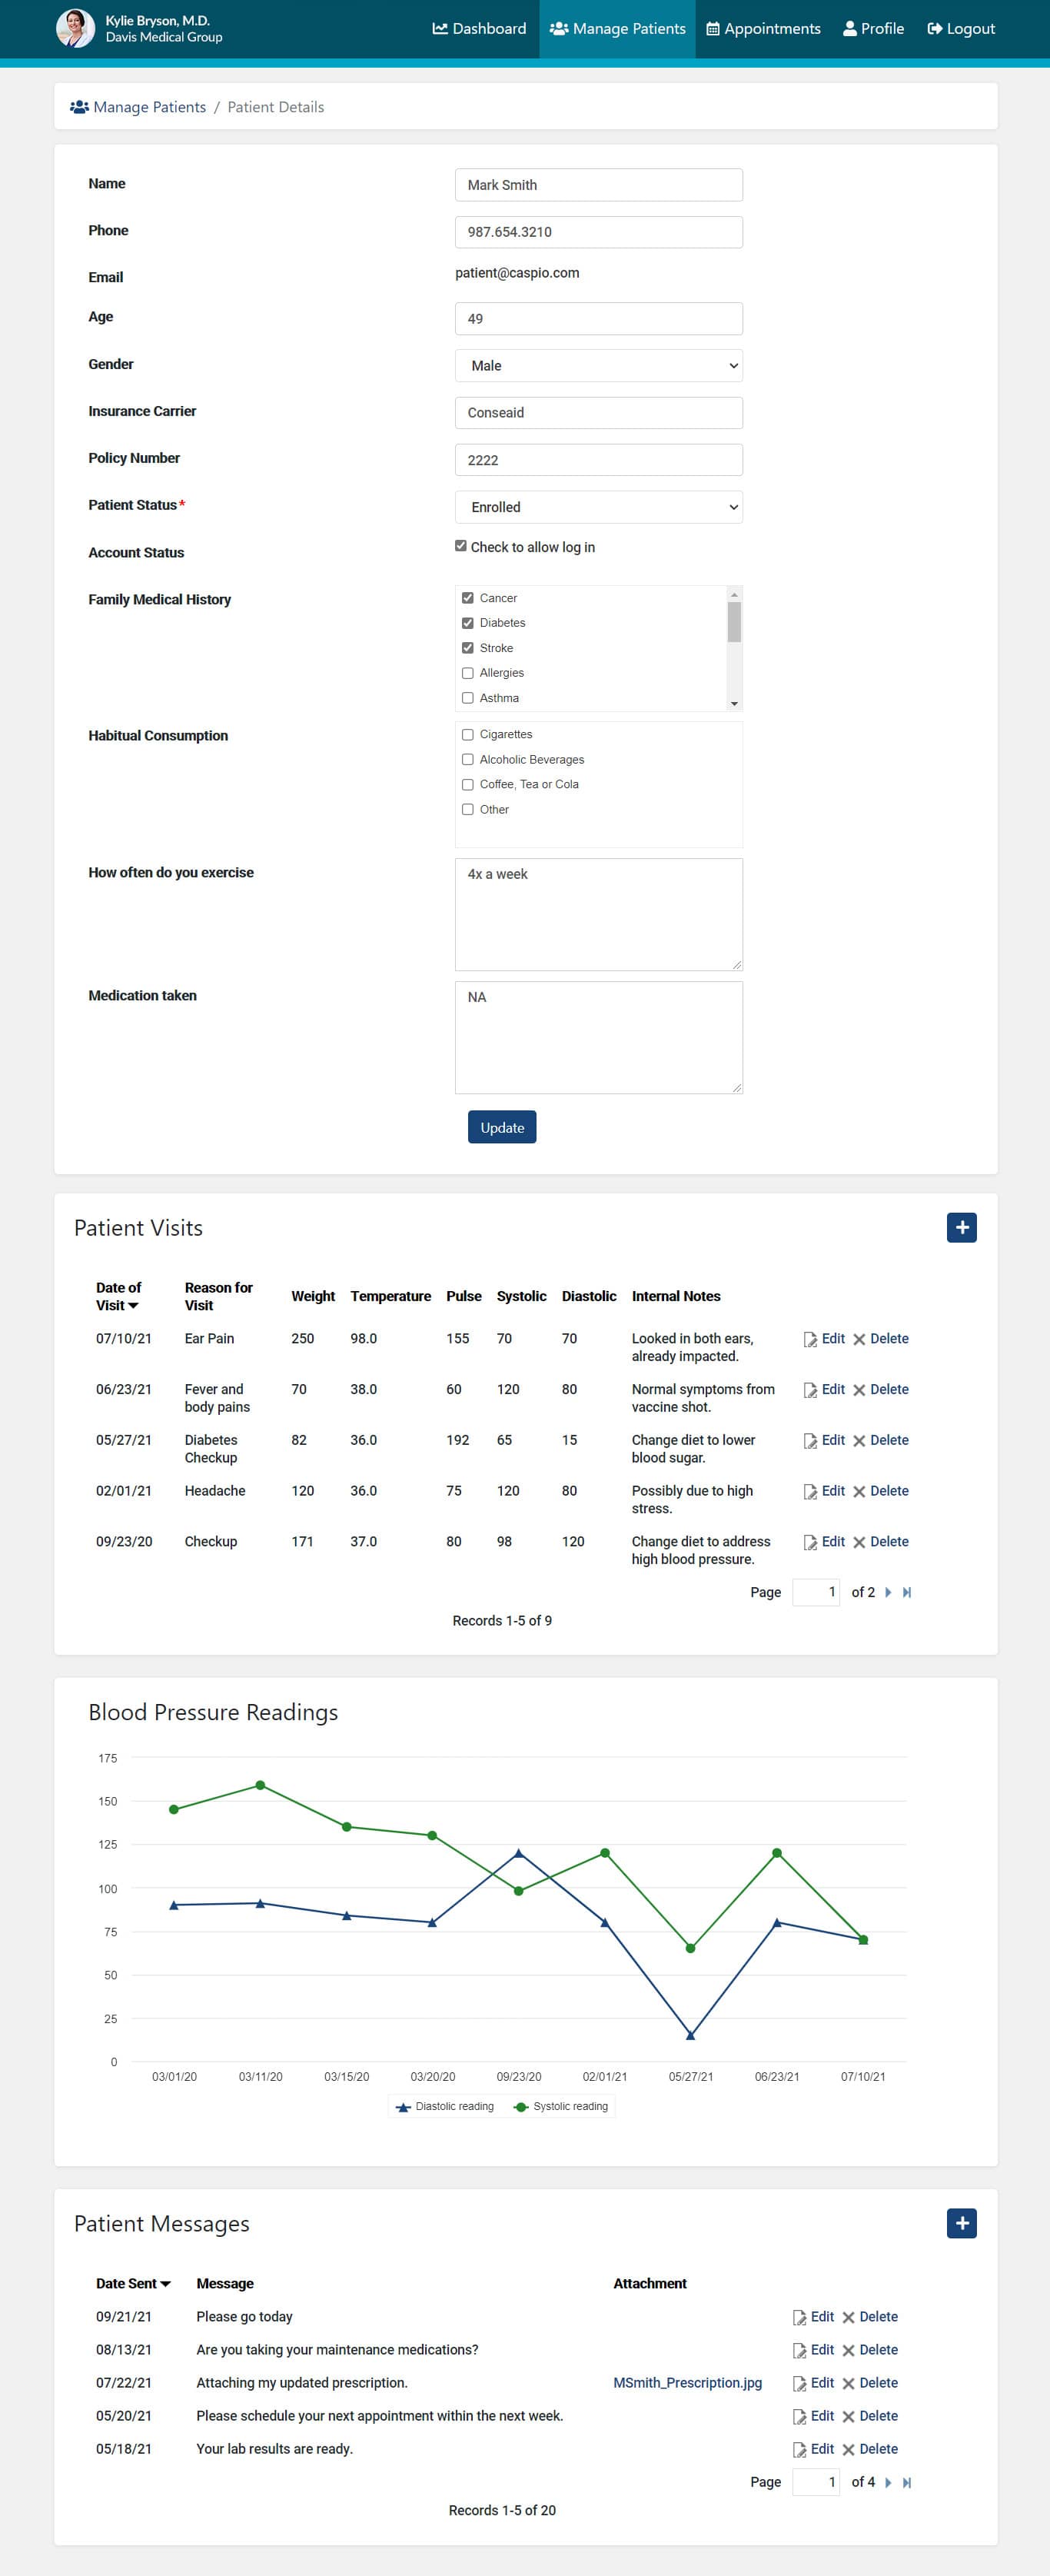Sort visits by Date of Visit column

[118, 1296]
